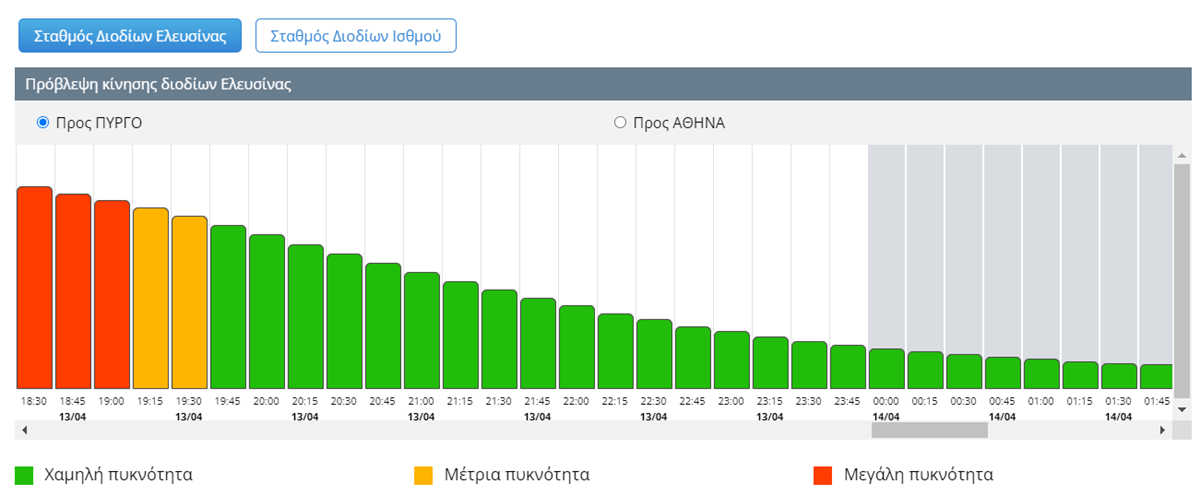Click the up arrow of vertical scrollbar
1200x495 pixels.
(x=1181, y=156)
